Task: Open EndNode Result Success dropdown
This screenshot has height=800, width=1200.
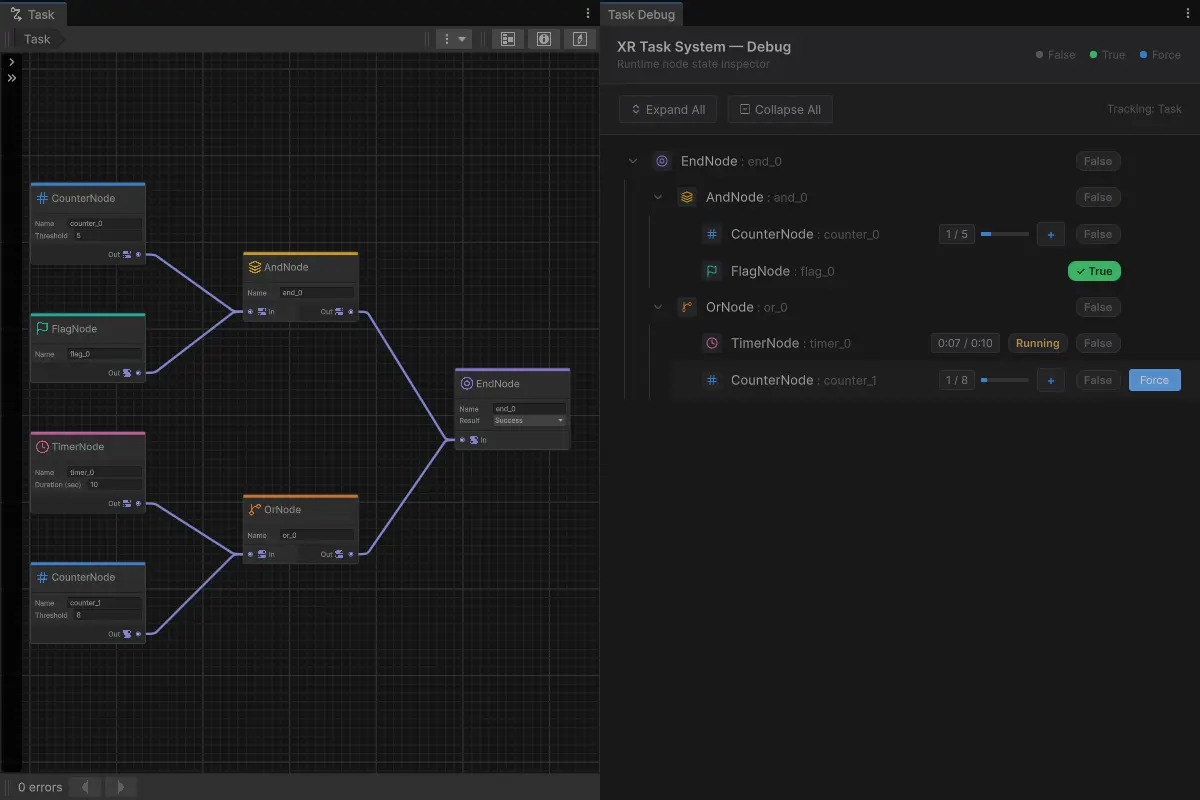Action: coord(529,420)
